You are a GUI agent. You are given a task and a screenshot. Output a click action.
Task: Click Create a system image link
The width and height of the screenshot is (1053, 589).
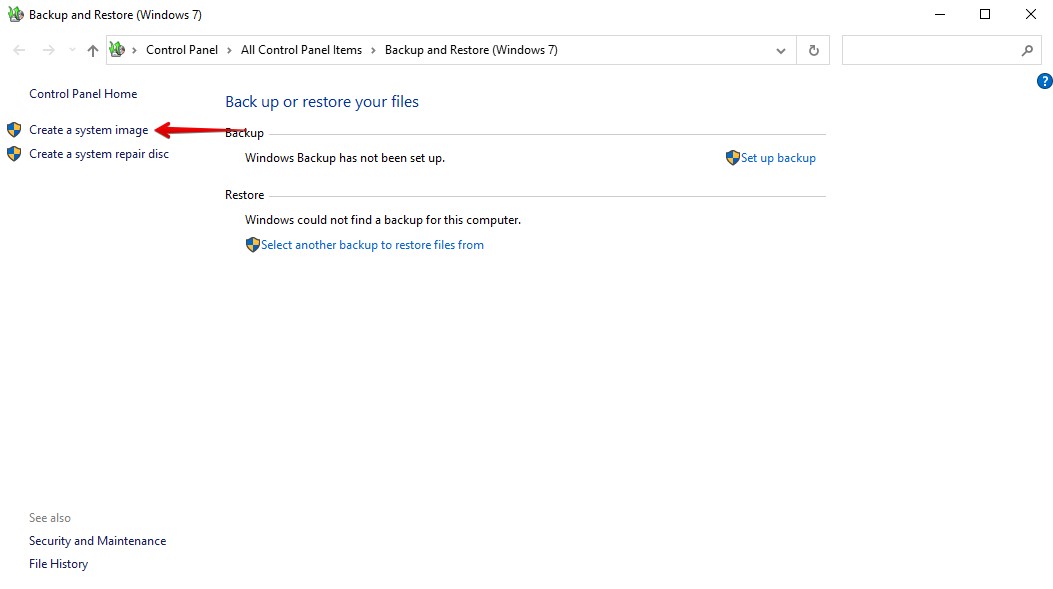(x=89, y=130)
